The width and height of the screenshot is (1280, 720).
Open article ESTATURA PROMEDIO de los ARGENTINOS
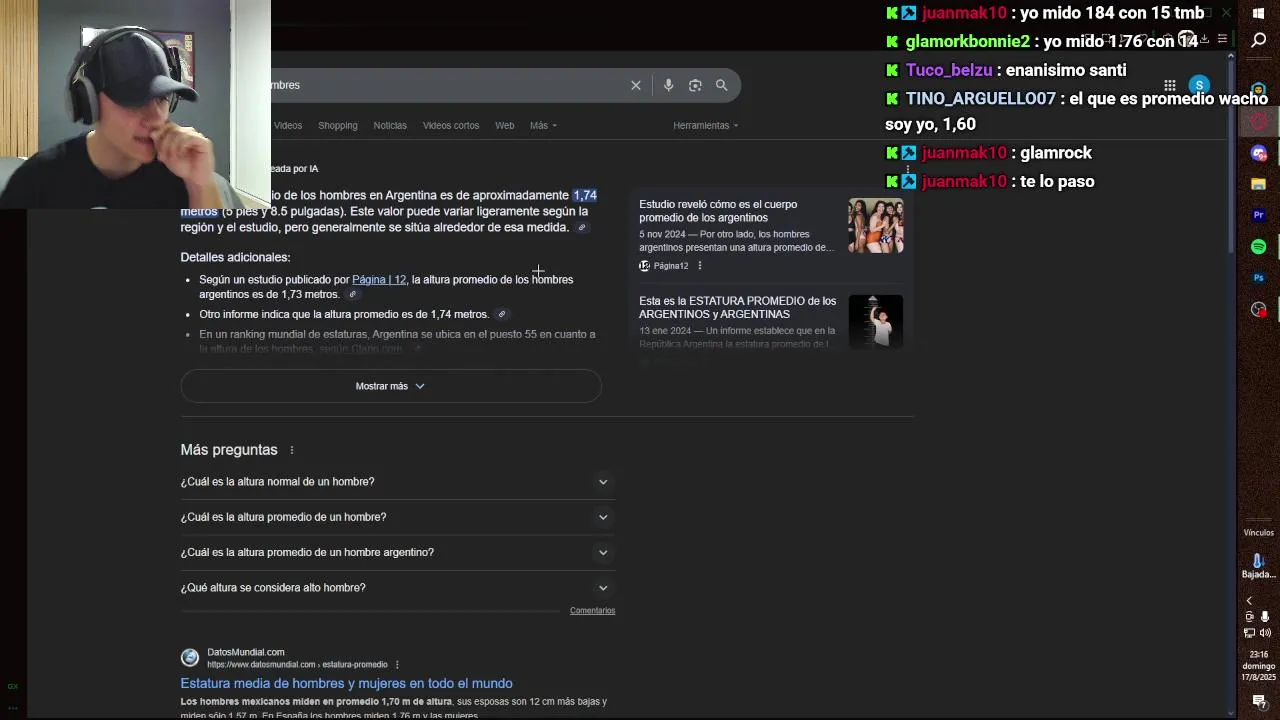coord(738,307)
